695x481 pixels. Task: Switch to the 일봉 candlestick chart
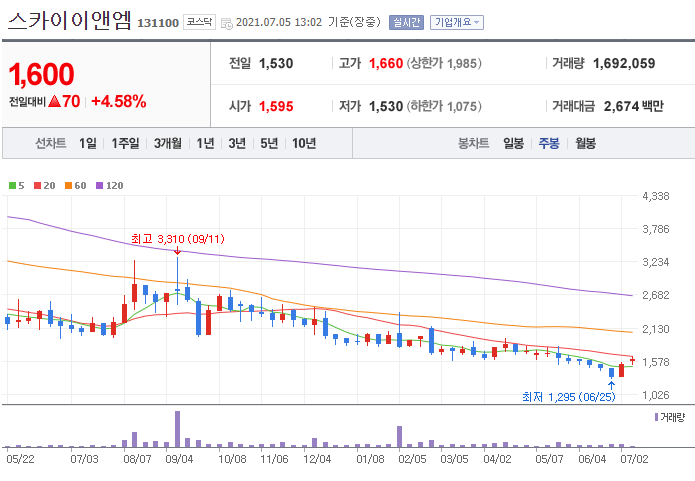pyautogui.click(x=513, y=143)
